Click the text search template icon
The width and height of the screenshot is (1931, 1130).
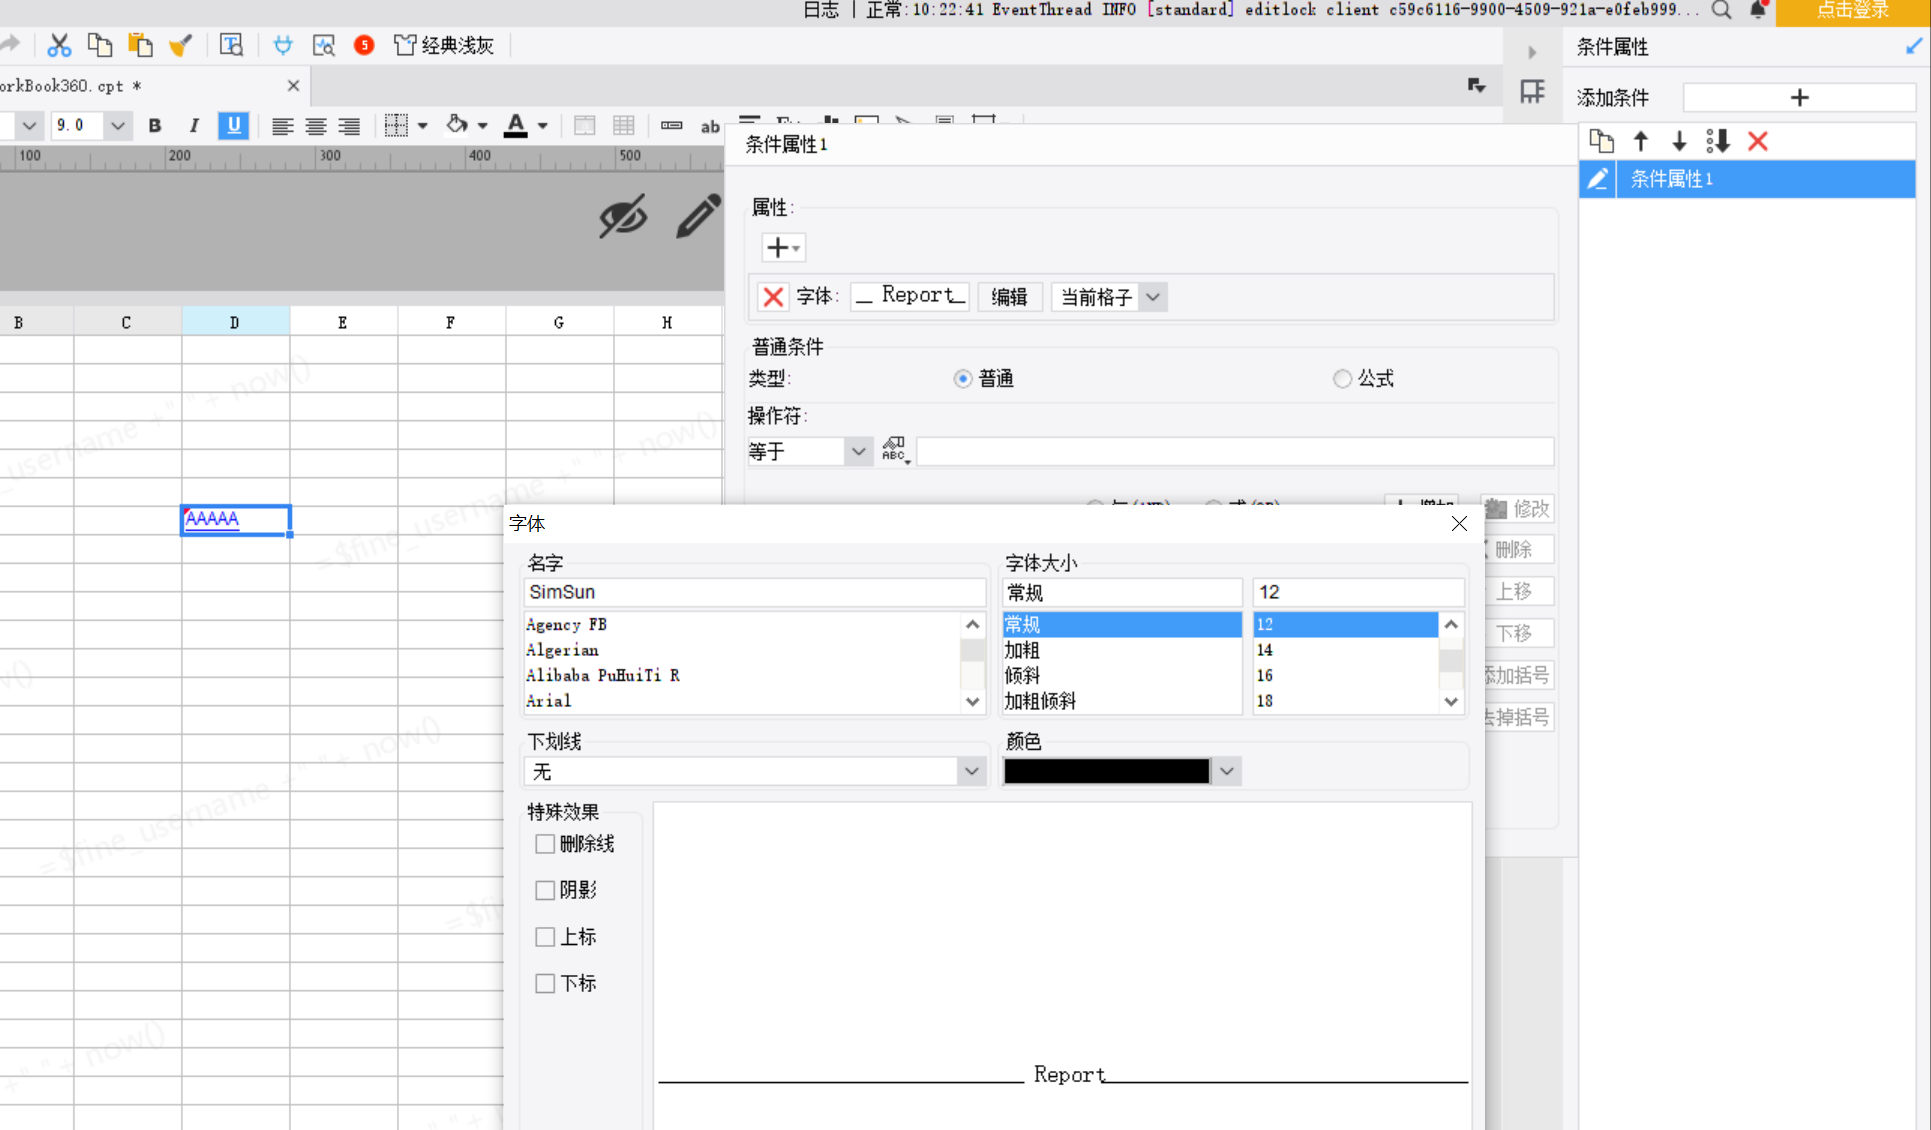(231, 45)
